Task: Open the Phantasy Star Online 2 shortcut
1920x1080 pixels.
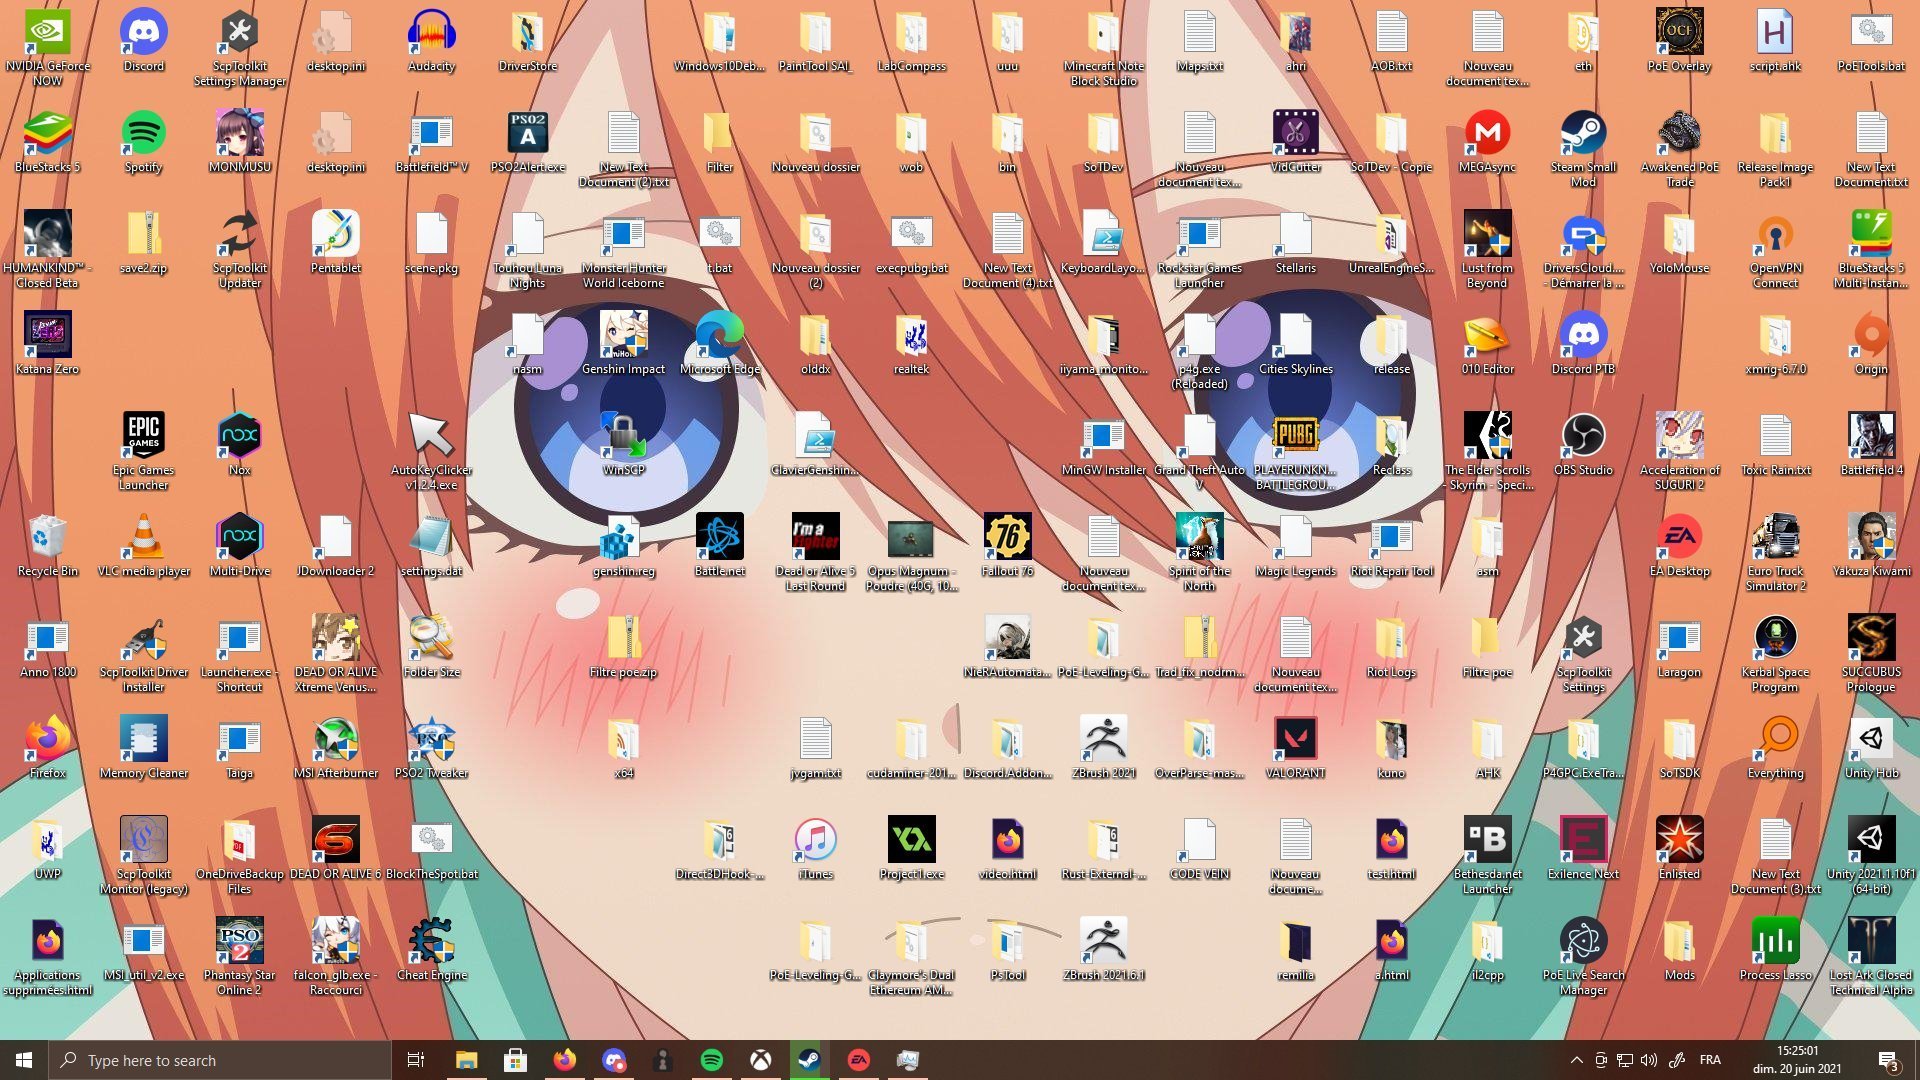Action: click(x=240, y=957)
